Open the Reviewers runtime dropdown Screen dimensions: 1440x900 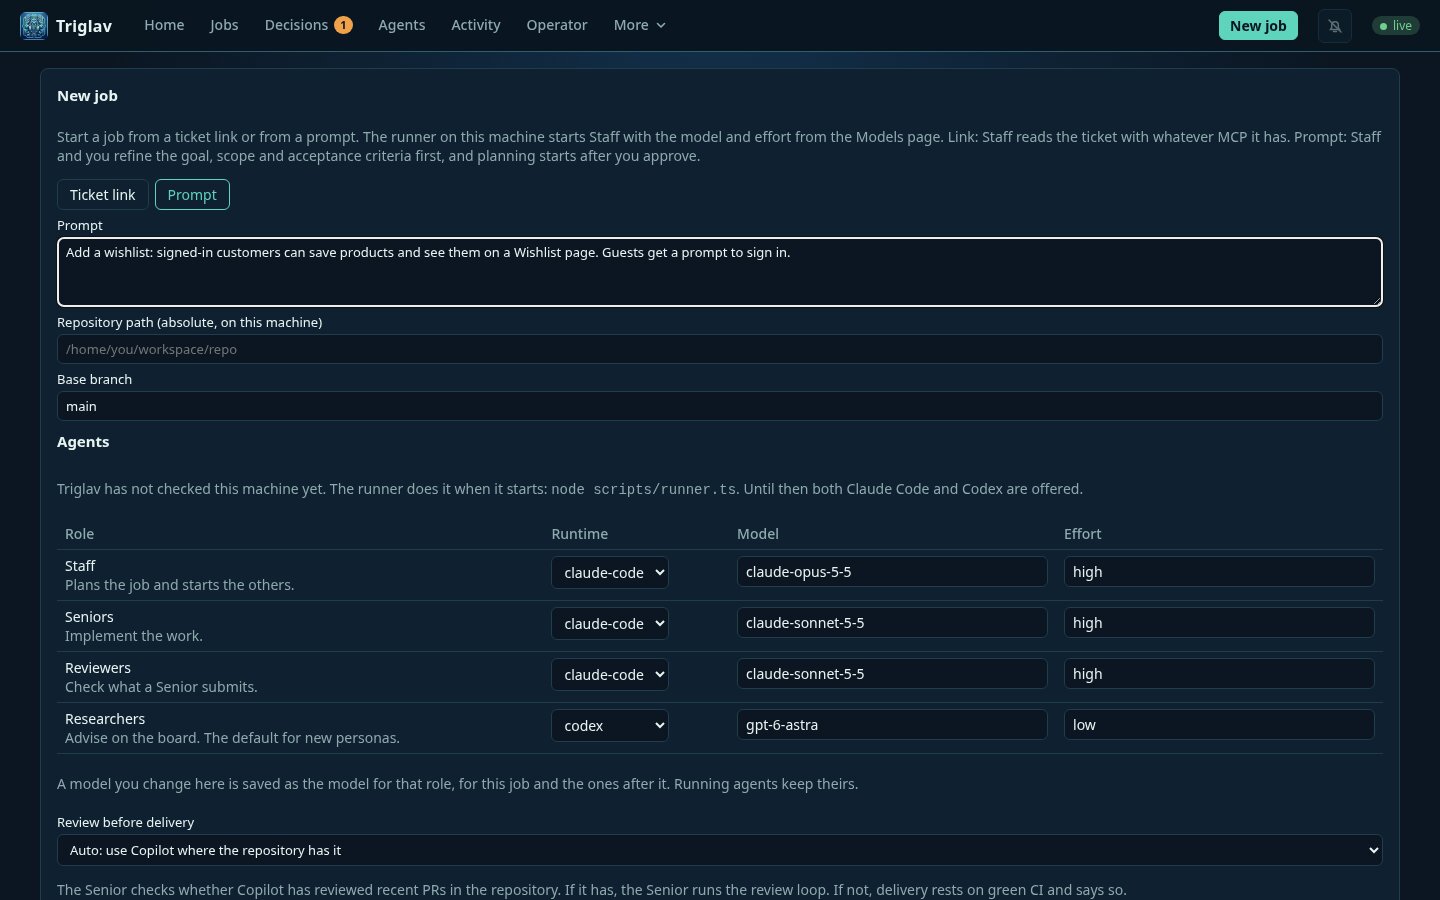coord(610,675)
